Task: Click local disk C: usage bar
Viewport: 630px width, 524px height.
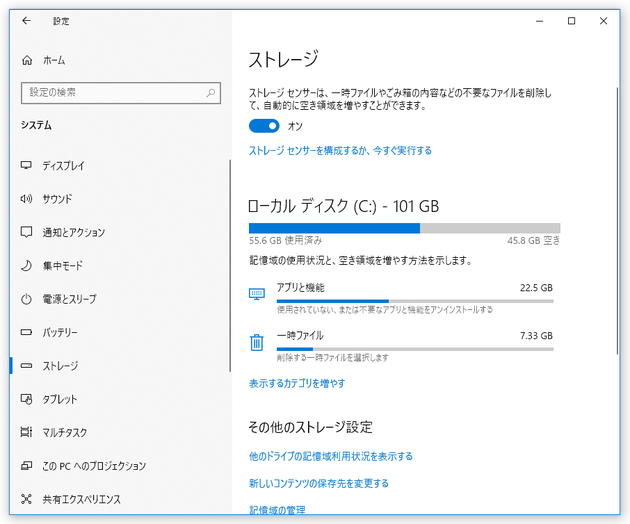Action: 405,228
